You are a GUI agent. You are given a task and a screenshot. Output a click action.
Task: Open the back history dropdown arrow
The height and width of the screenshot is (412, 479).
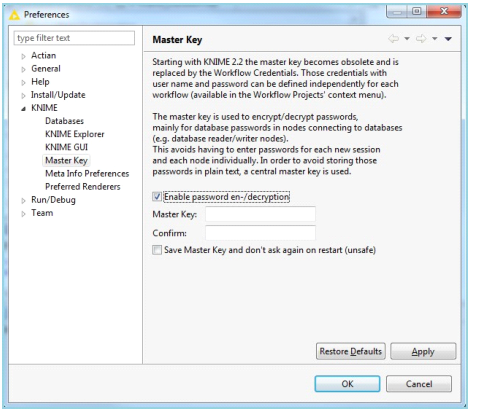[x=407, y=39]
